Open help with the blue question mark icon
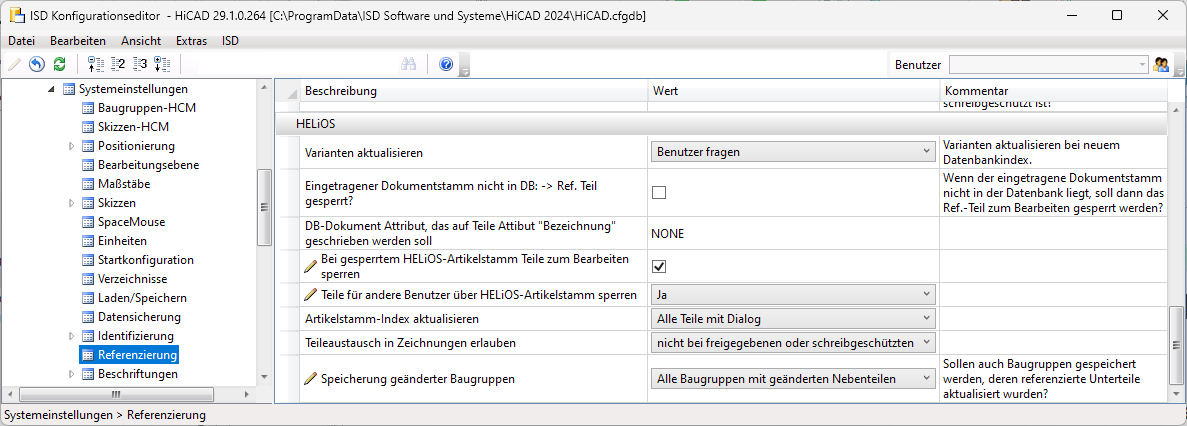This screenshot has height=426, width=1187. tap(446, 64)
